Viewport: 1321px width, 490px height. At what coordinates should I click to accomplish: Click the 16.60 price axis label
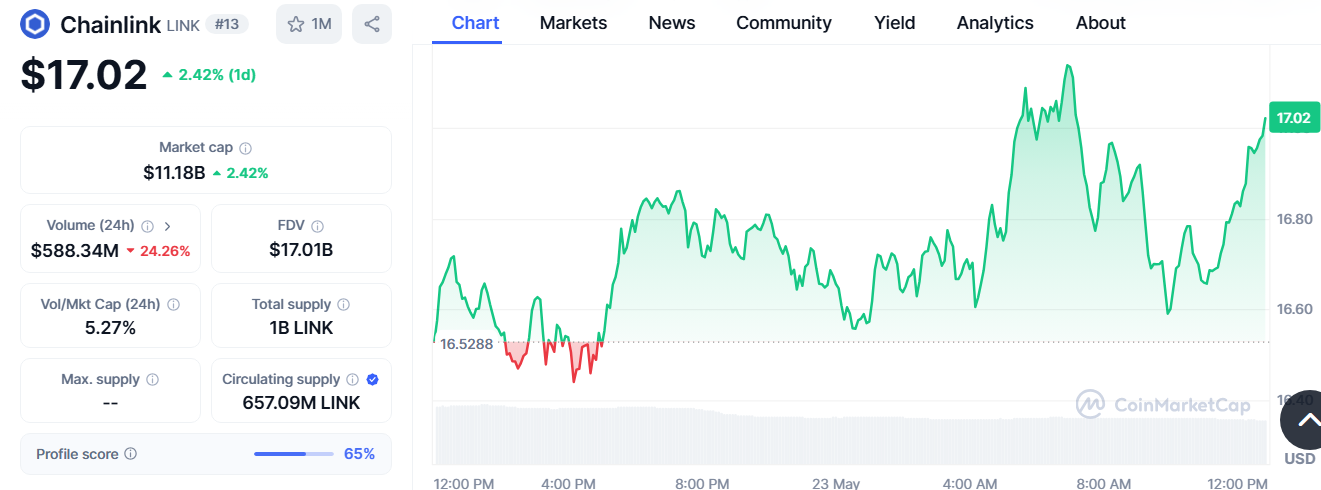point(1294,309)
